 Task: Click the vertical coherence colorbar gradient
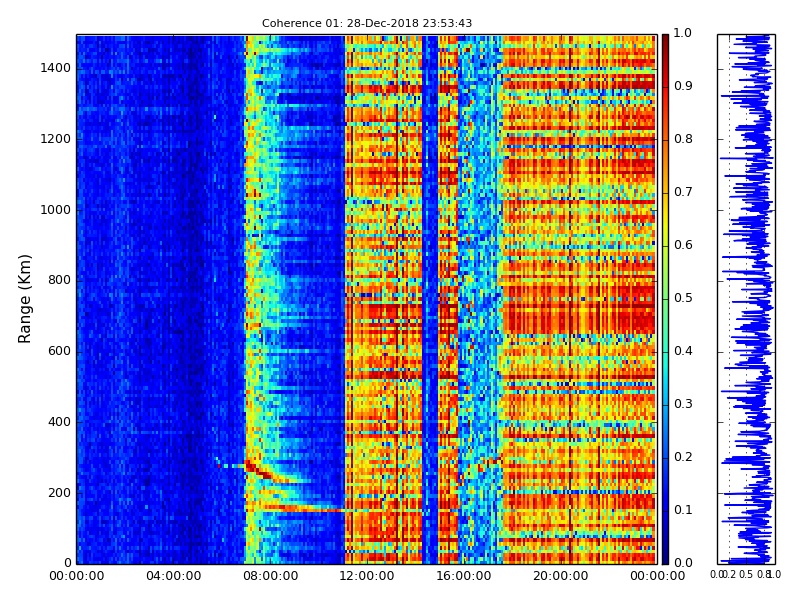(x=665, y=299)
